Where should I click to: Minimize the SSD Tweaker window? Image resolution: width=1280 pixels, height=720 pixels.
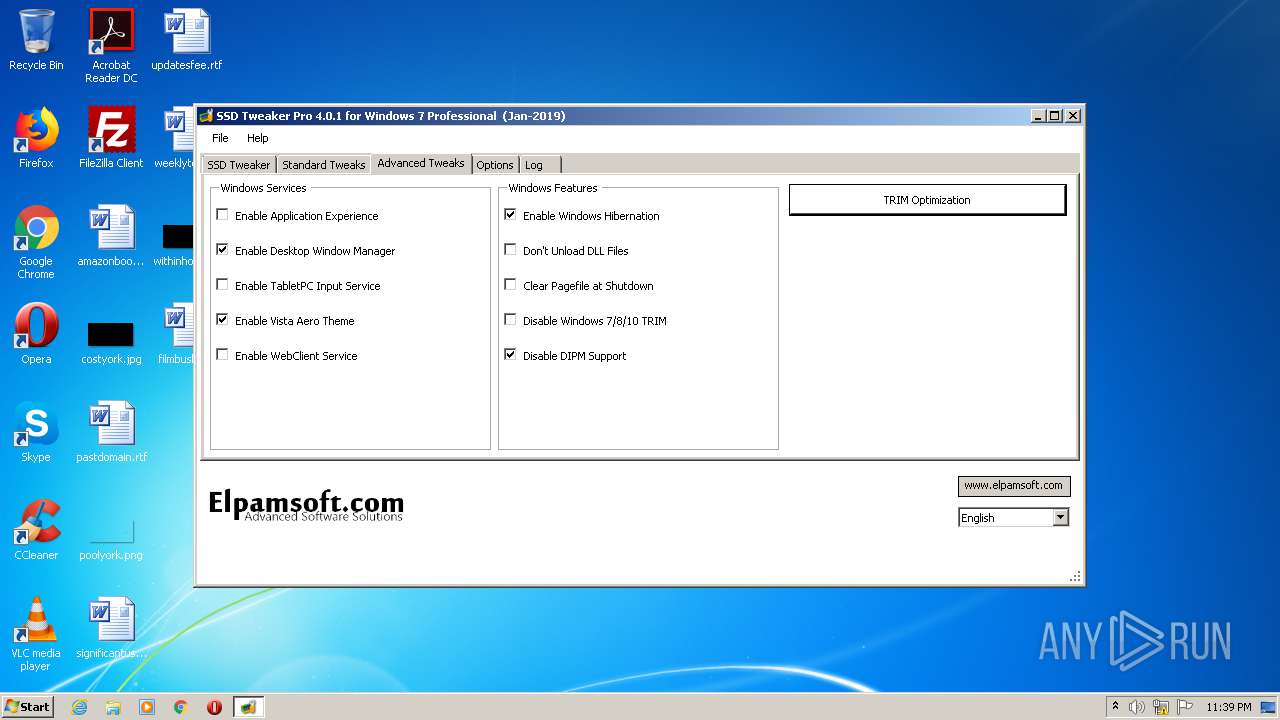1038,116
